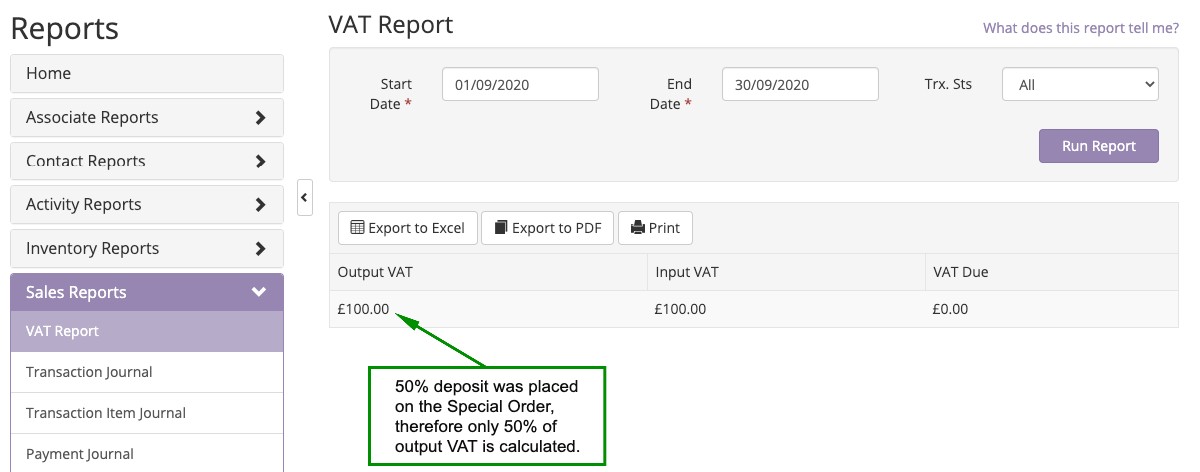Viewport: 1200px width, 472px height.
Task: Open the Transaction Item Journal report
Action: tap(147, 413)
